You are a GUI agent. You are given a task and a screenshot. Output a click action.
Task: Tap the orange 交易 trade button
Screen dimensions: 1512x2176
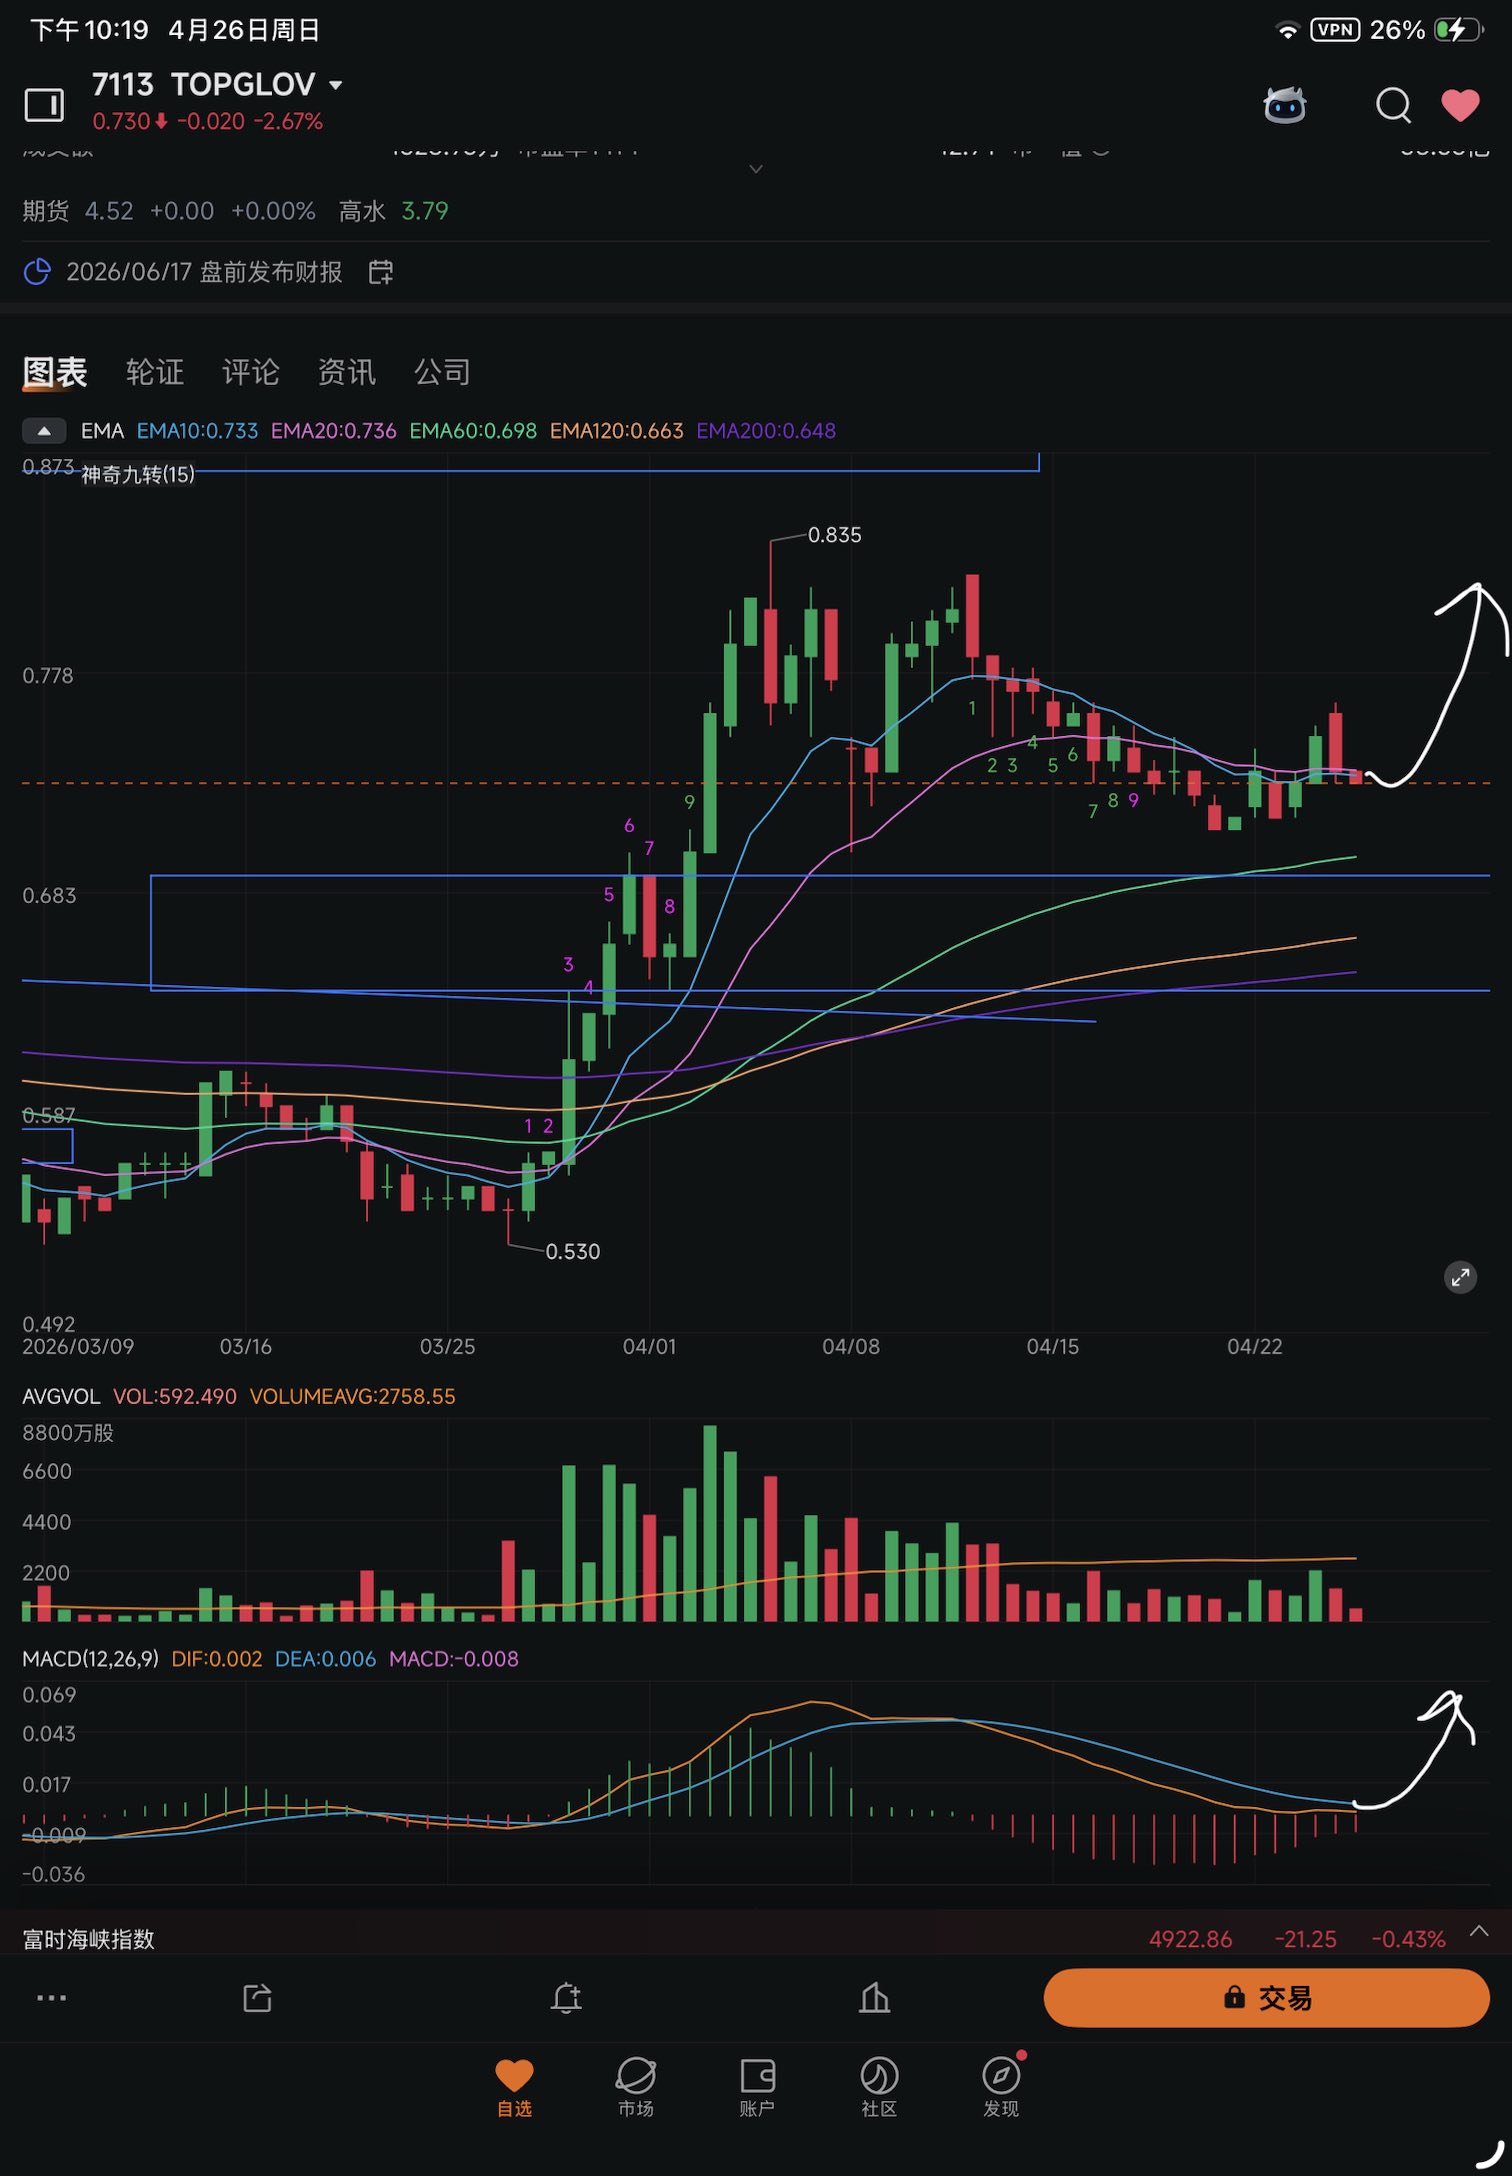pos(1267,1998)
